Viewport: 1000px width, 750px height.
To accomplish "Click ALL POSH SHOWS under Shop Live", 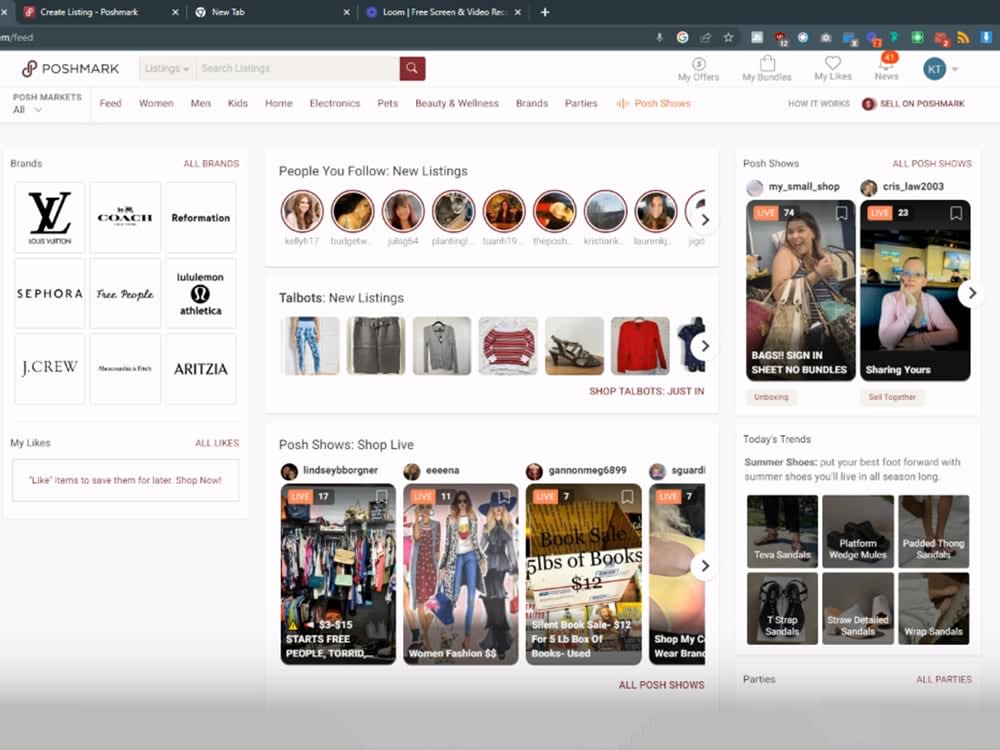I will 661,685.
